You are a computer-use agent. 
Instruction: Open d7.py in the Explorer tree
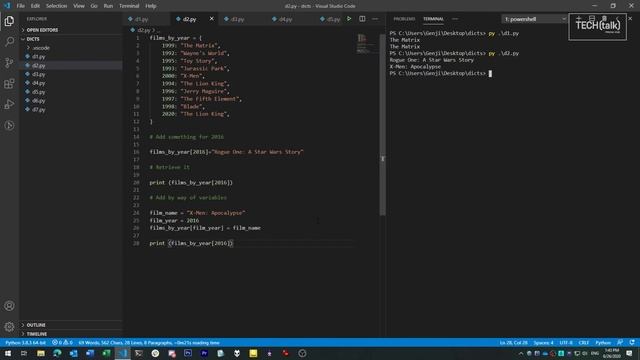[x=71, y=109]
